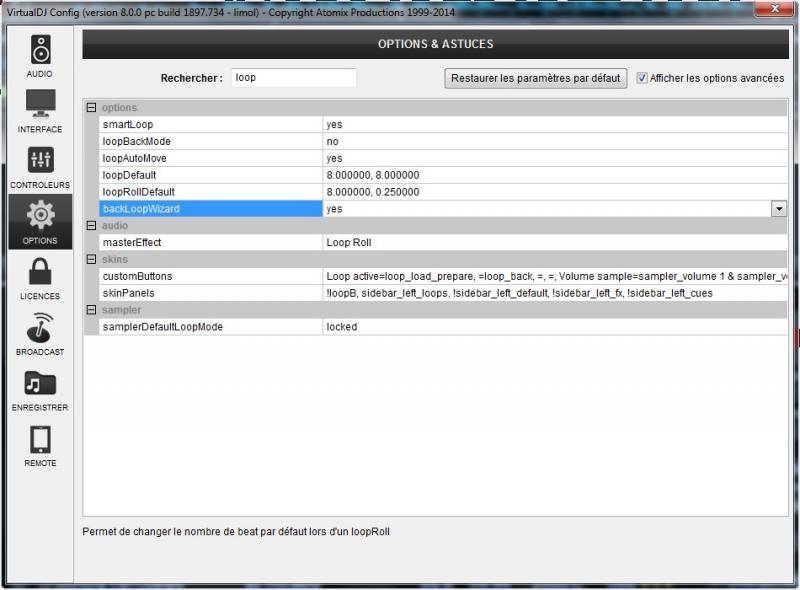Collapse the options group

(x=91, y=108)
